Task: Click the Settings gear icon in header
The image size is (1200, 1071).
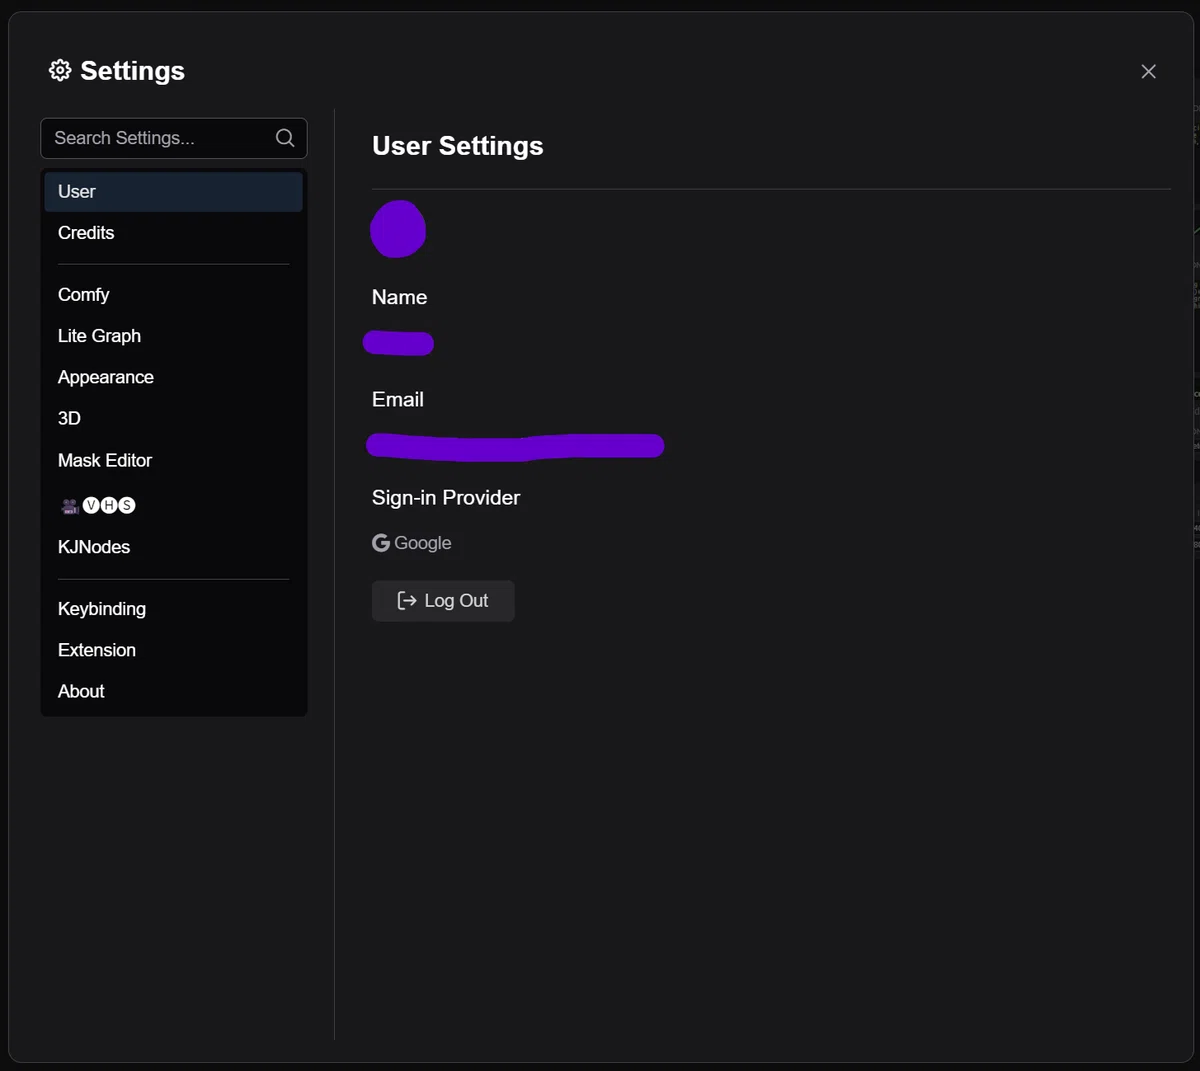Action: pos(60,70)
